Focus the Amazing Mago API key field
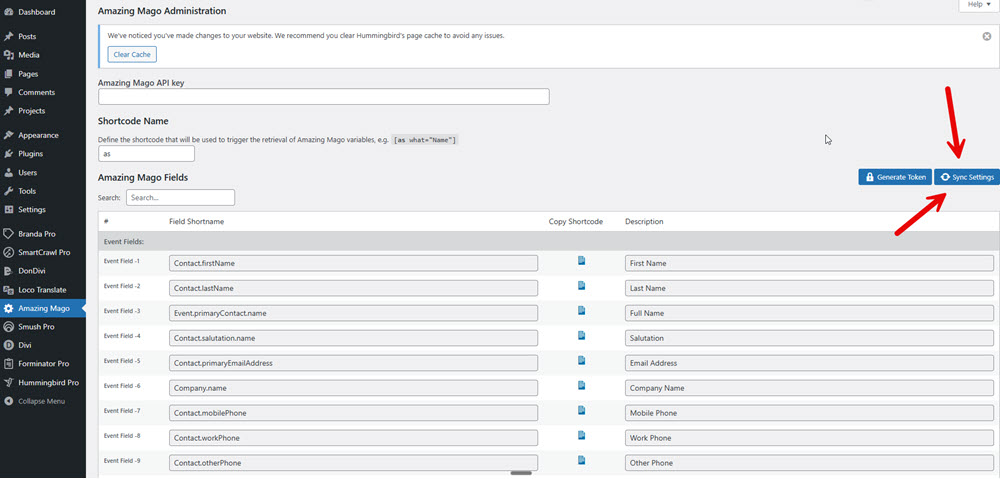 (x=324, y=97)
